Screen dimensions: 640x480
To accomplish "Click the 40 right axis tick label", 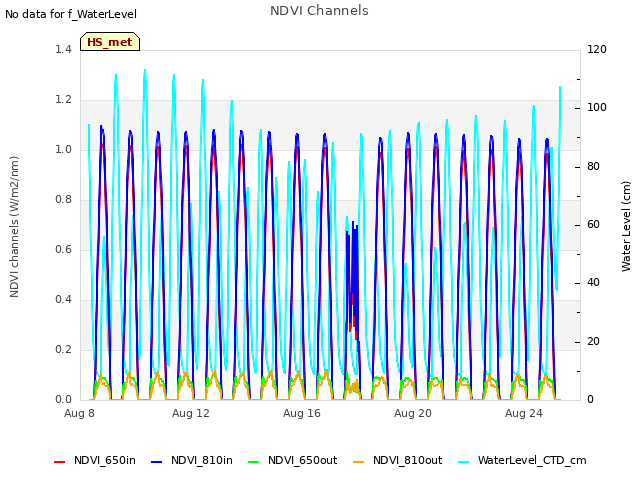I will [x=593, y=283].
